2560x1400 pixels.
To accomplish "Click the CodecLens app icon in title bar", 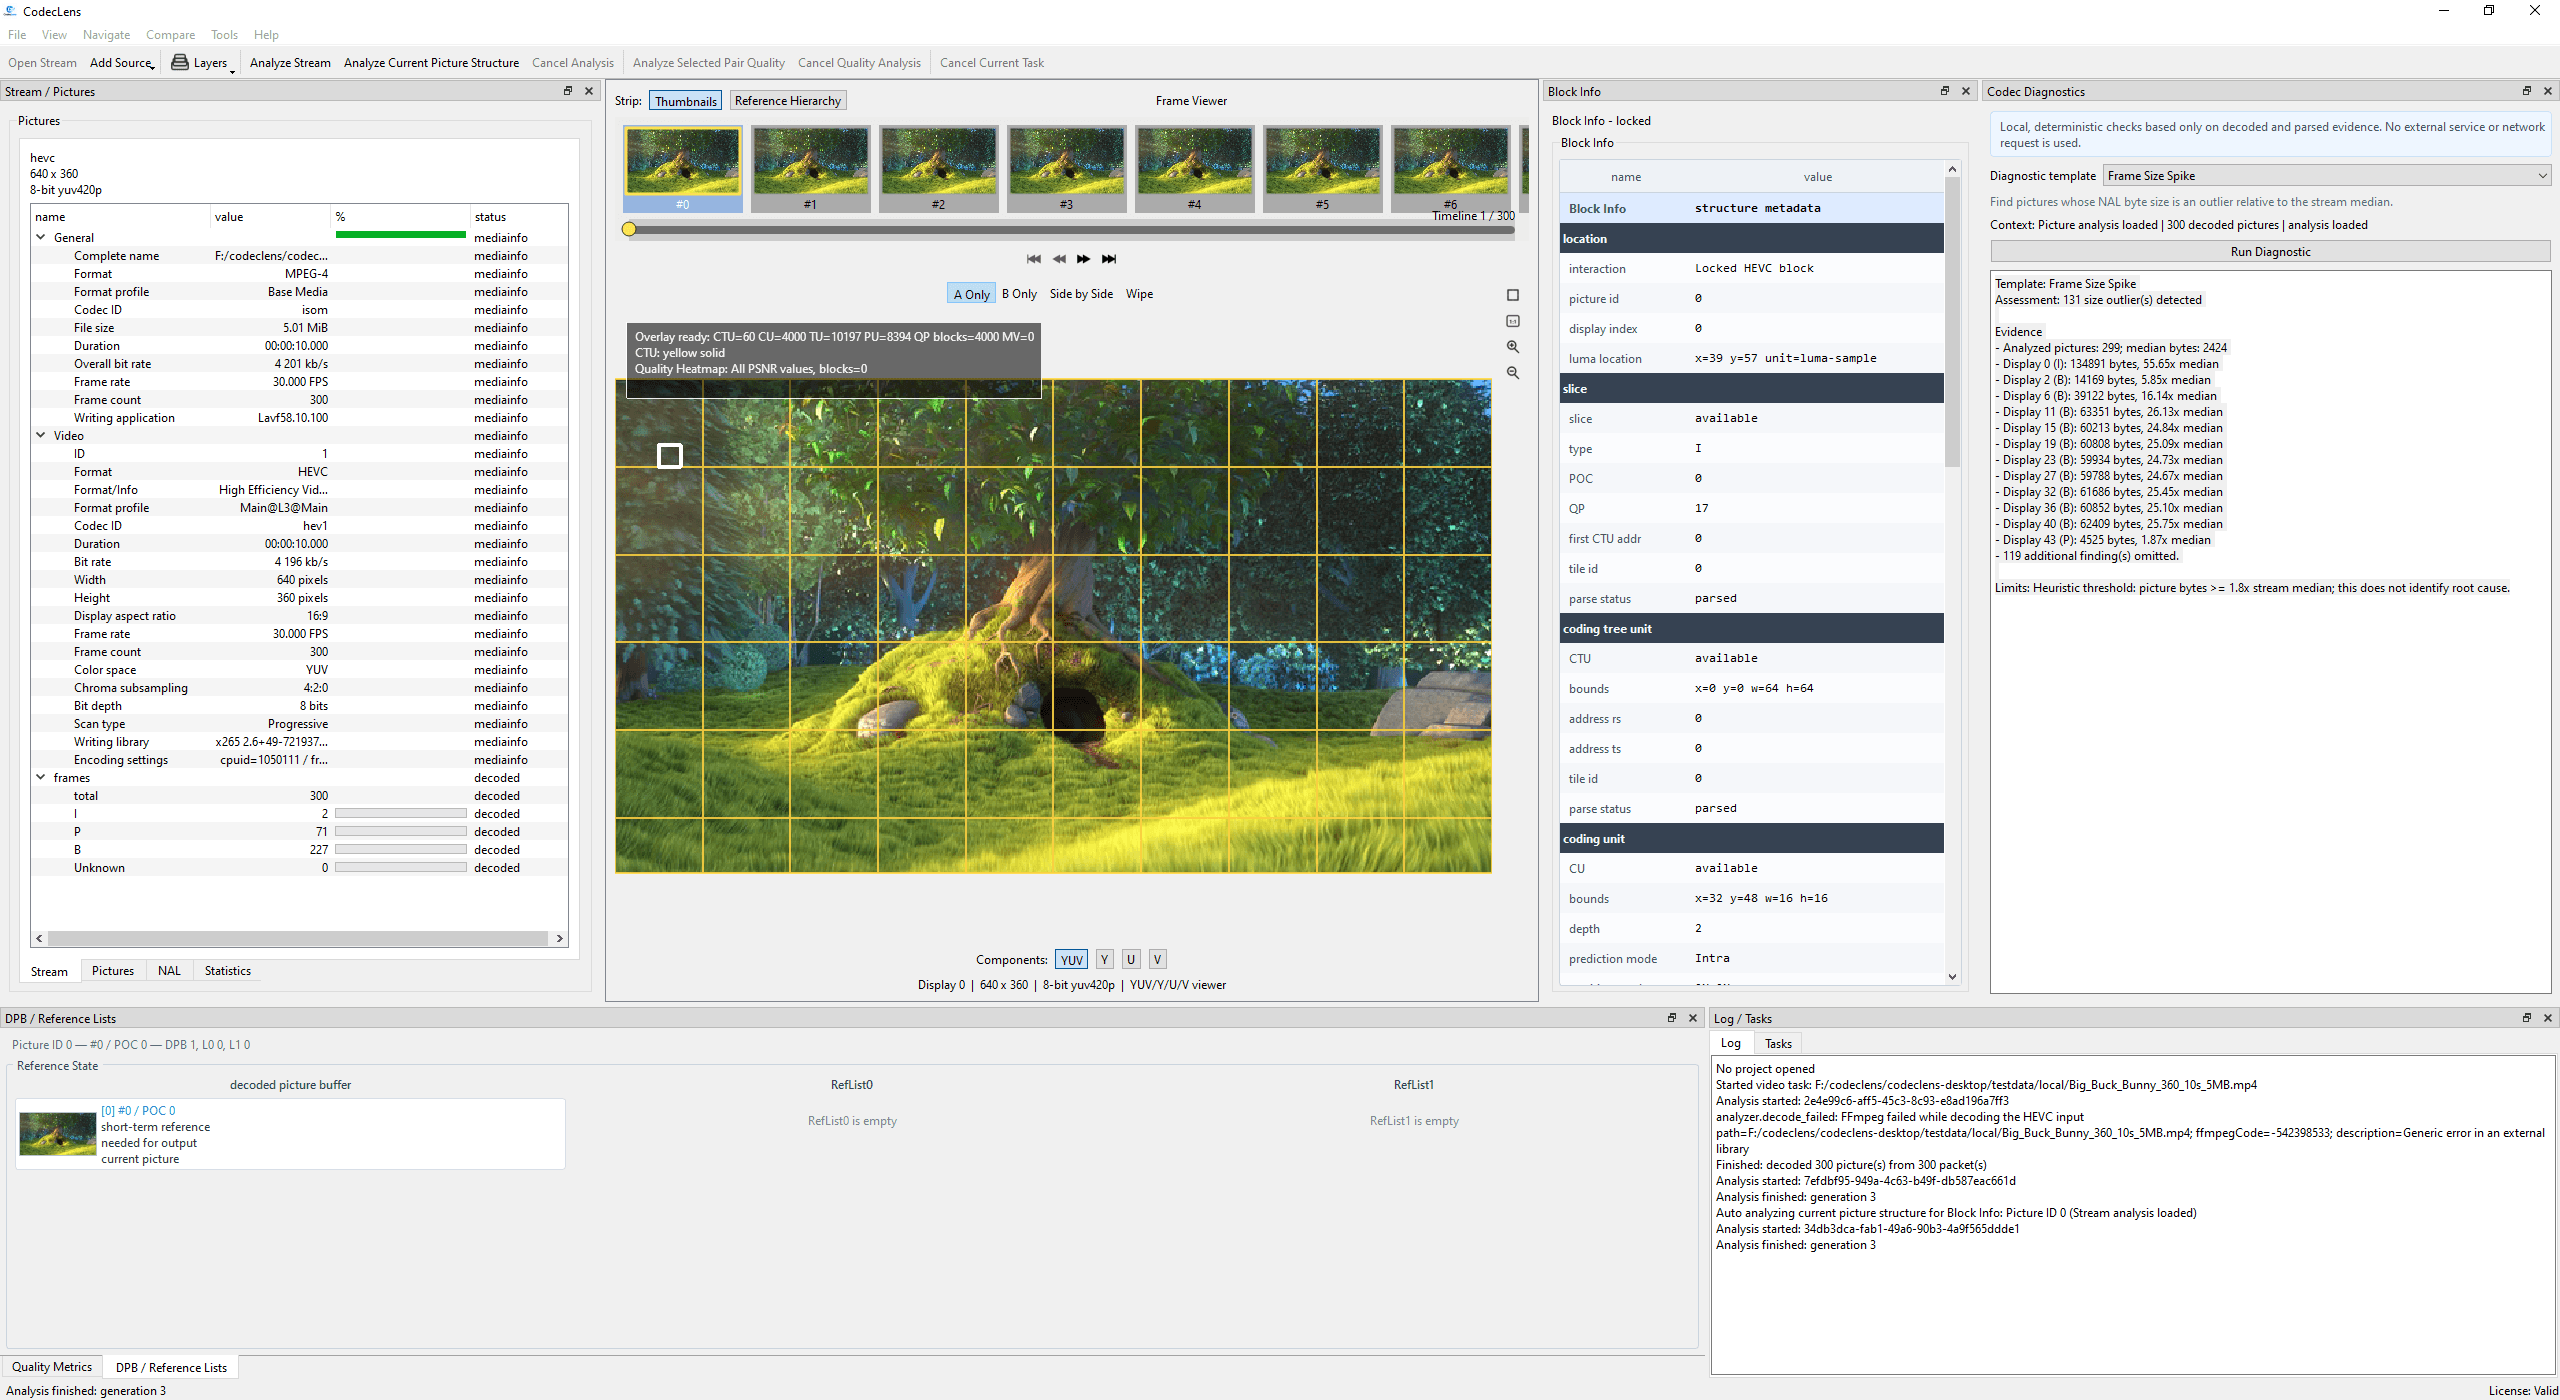I will click(x=11, y=11).
